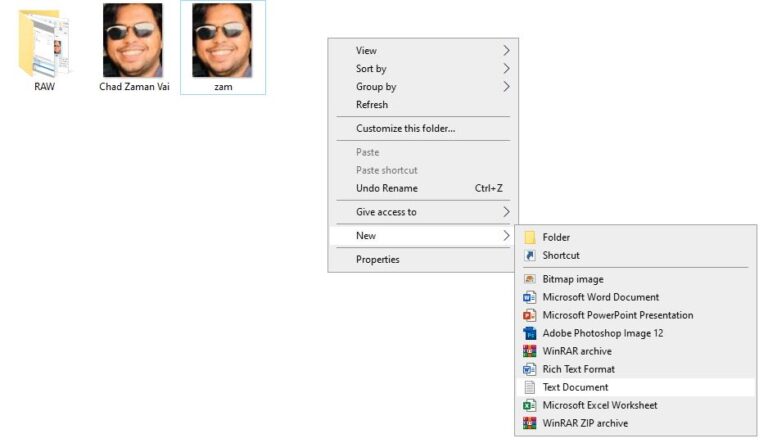Create a new Shortcut label

561,255
